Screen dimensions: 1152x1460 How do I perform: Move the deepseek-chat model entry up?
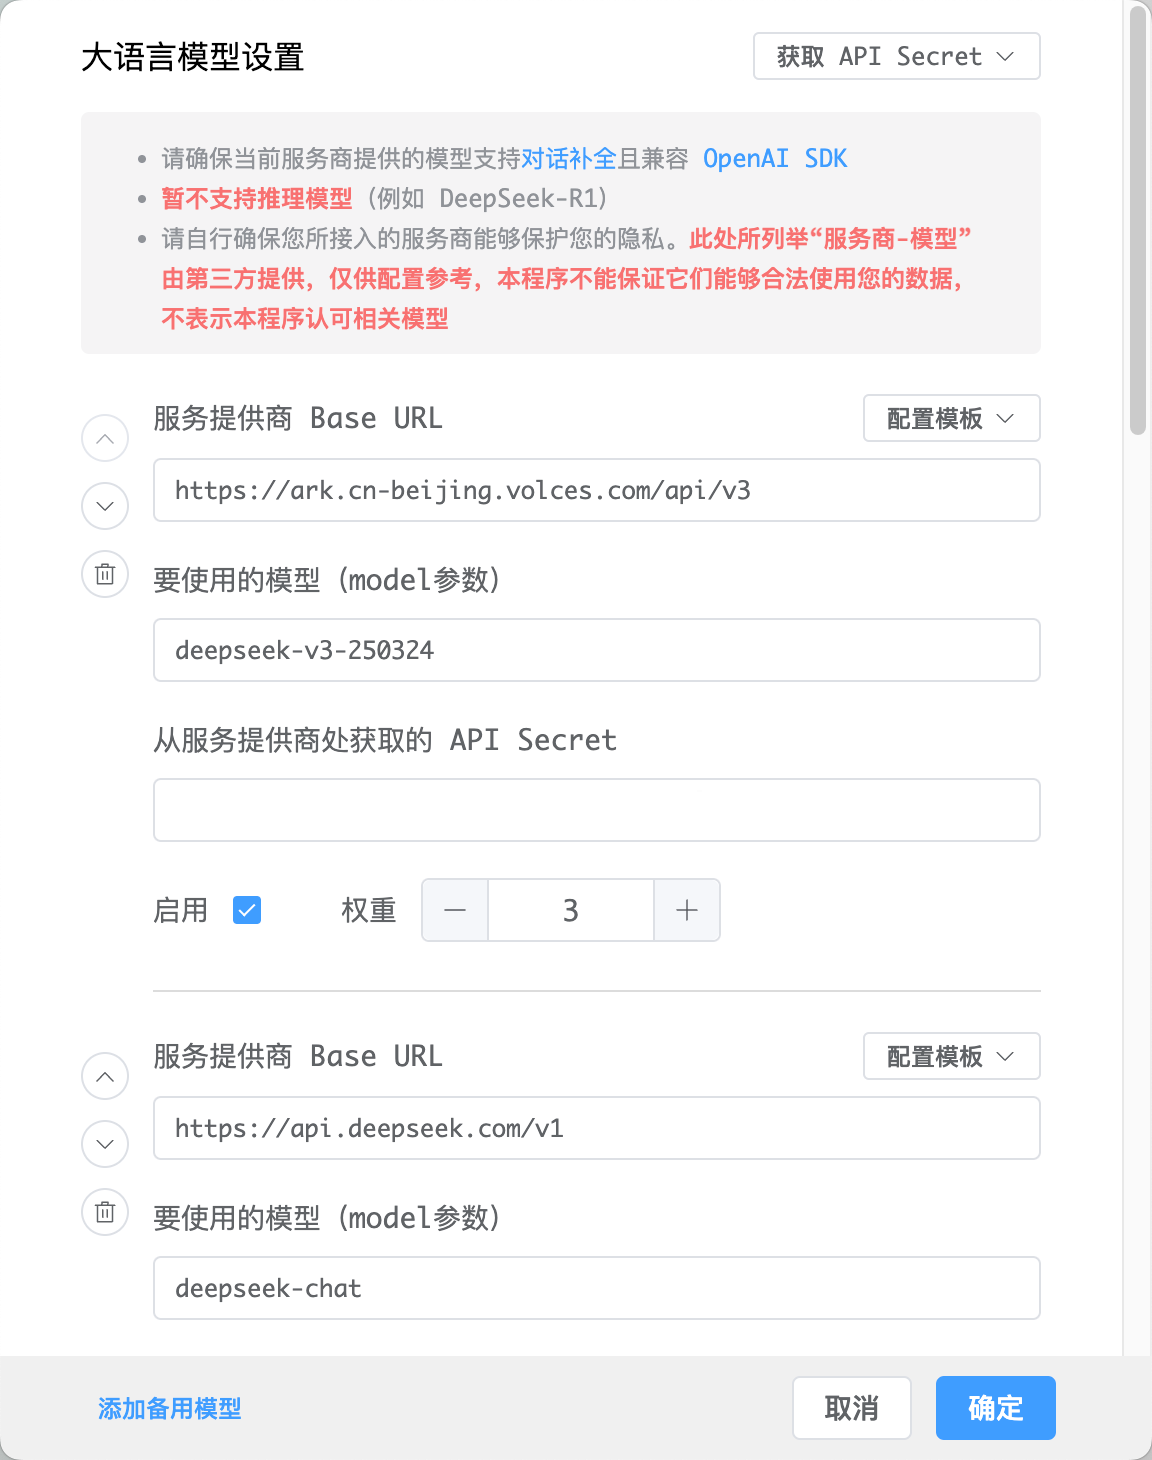point(104,1076)
